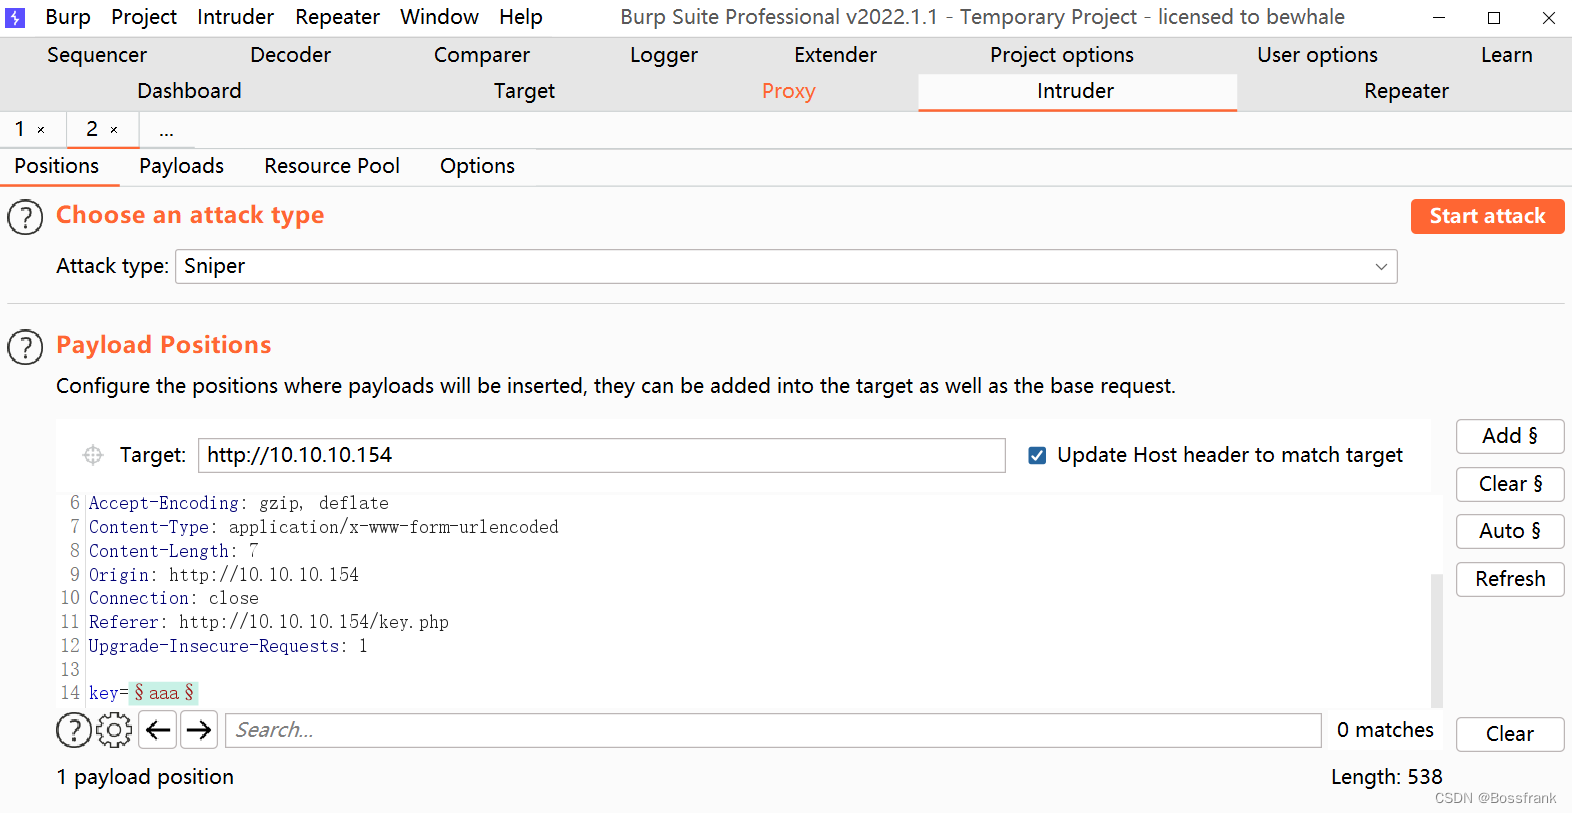Select Intruder attack tab 1
The width and height of the screenshot is (1572, 813).
pyautogui.click(x=20, y=129)
